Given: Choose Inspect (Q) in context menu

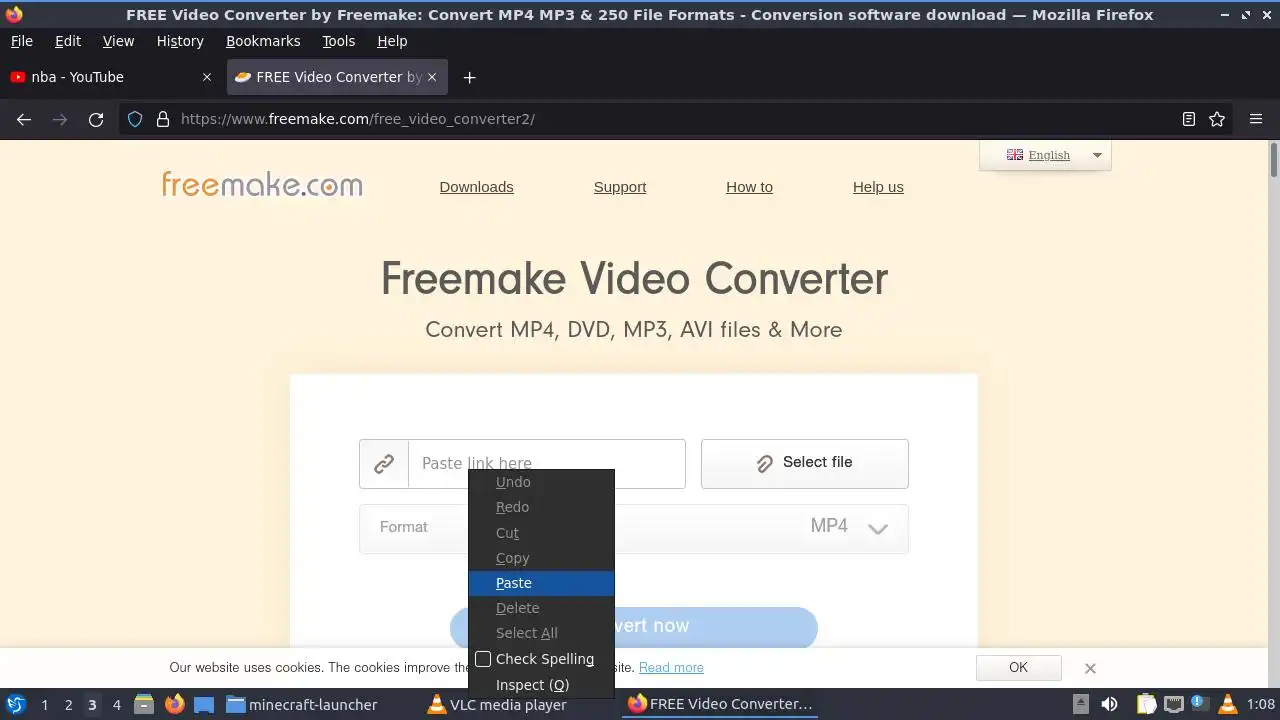Looking at the screenshot, I should pos(541,685).
